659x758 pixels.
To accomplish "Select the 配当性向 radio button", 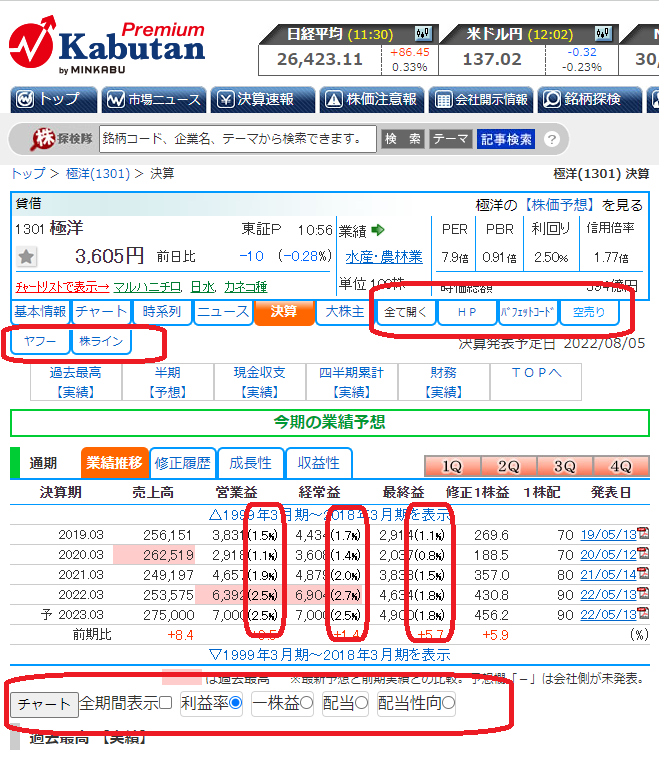I will point(448,702).
